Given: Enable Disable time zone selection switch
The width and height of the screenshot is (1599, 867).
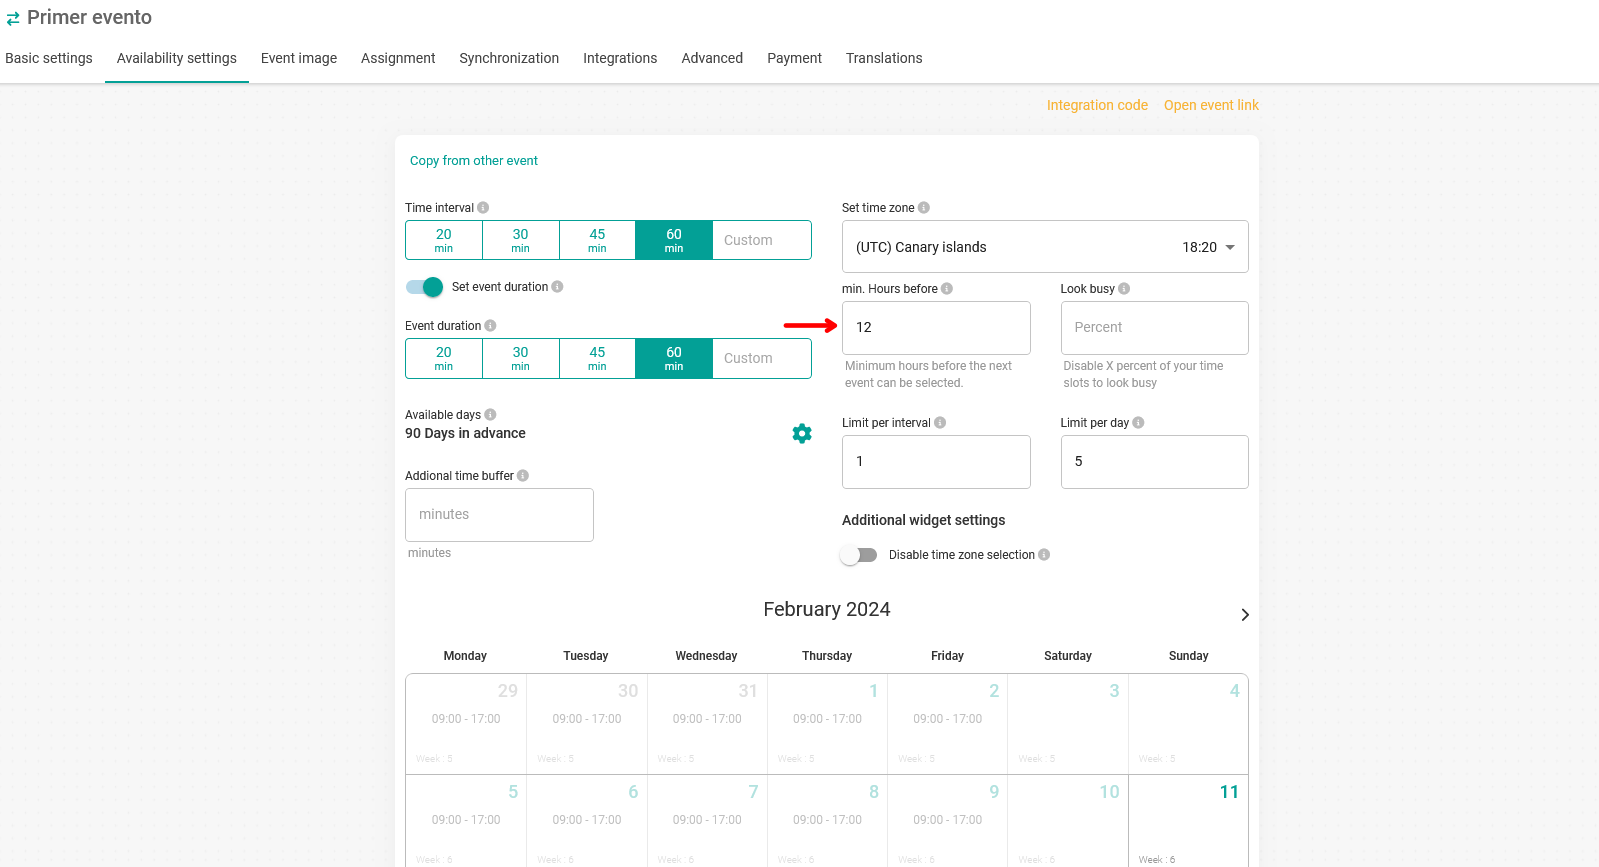Looking at the screenshot, I should (858, 555).
